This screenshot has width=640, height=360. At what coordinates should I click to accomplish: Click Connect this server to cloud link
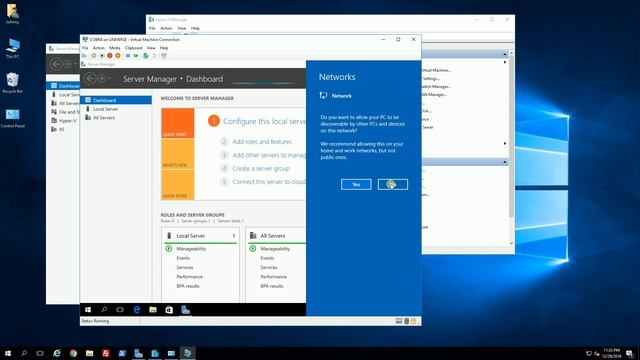click(269, 182)
